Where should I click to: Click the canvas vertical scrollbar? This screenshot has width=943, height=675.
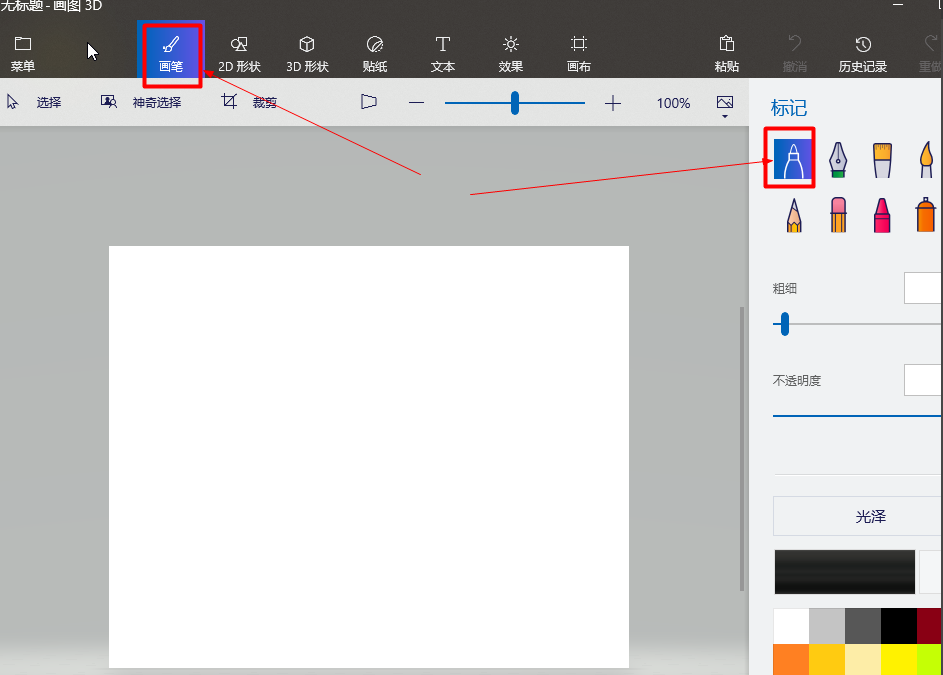pyautogui.click(x=742, y=449)
